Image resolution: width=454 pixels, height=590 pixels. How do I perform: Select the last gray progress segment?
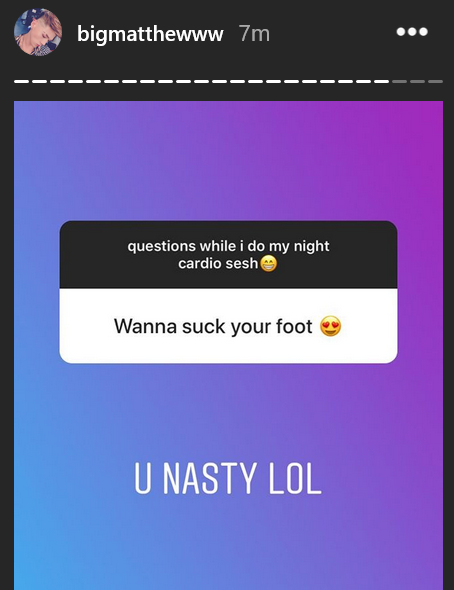tap(436, 81)
